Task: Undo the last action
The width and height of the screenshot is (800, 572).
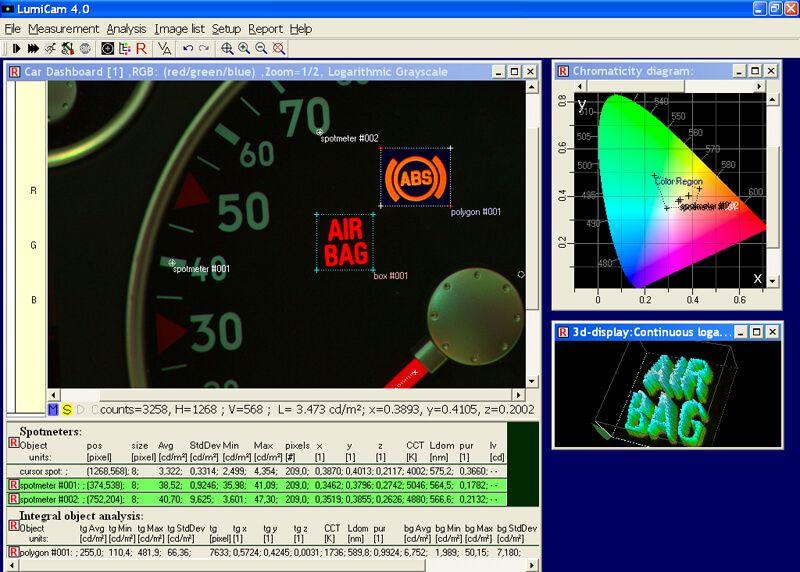Action: (x=188, y=48)
